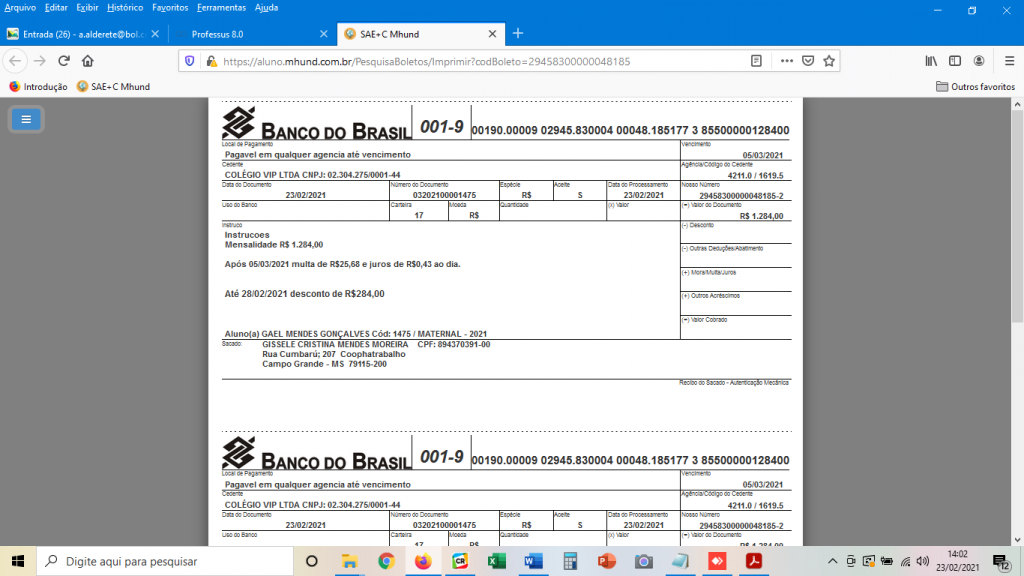Open Word from taskbar

click(x=533, y=561)
